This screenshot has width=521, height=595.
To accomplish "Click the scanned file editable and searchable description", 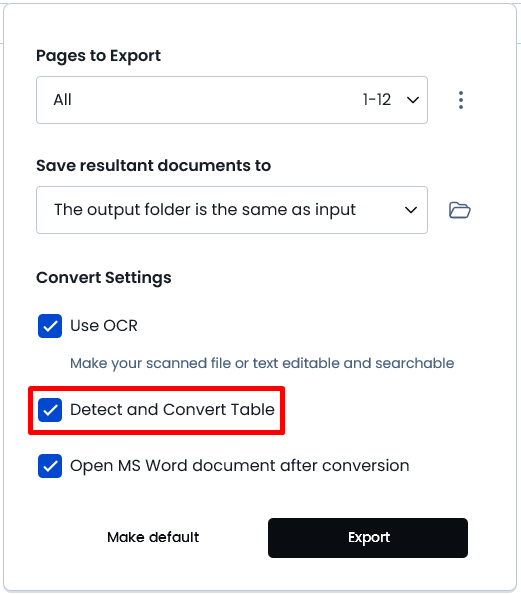I will pyautogui.click(x=262, y=363).
